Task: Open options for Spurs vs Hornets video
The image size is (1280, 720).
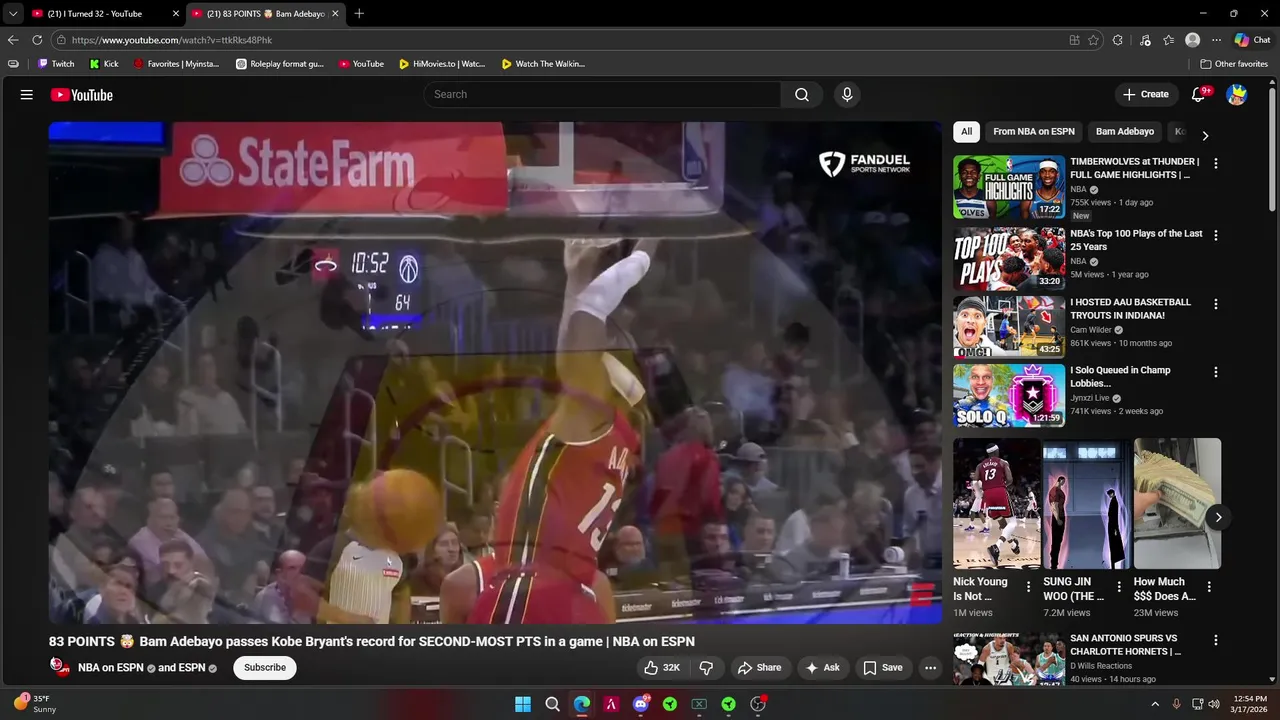Action: 1216,640
